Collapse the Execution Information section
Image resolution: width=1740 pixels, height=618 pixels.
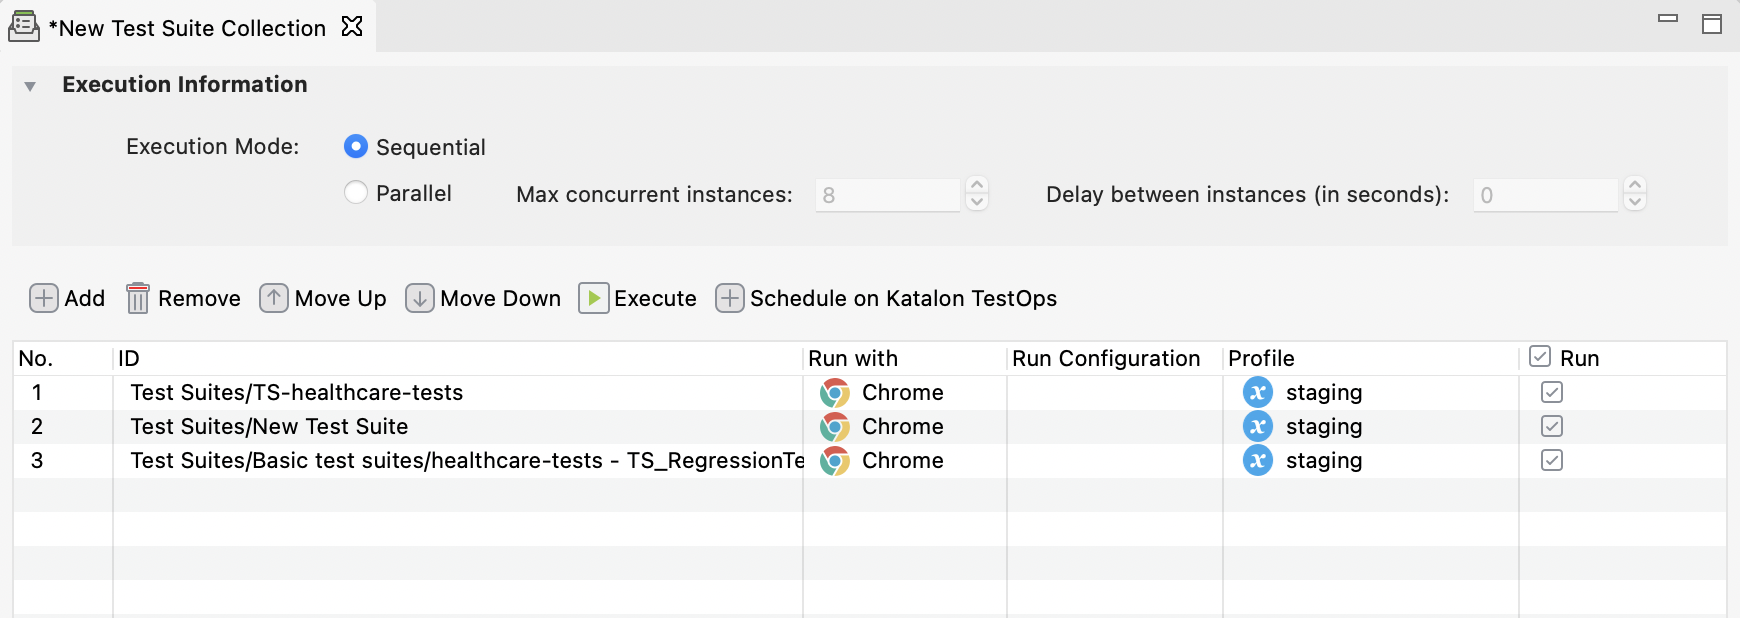(x=30, y=86)
